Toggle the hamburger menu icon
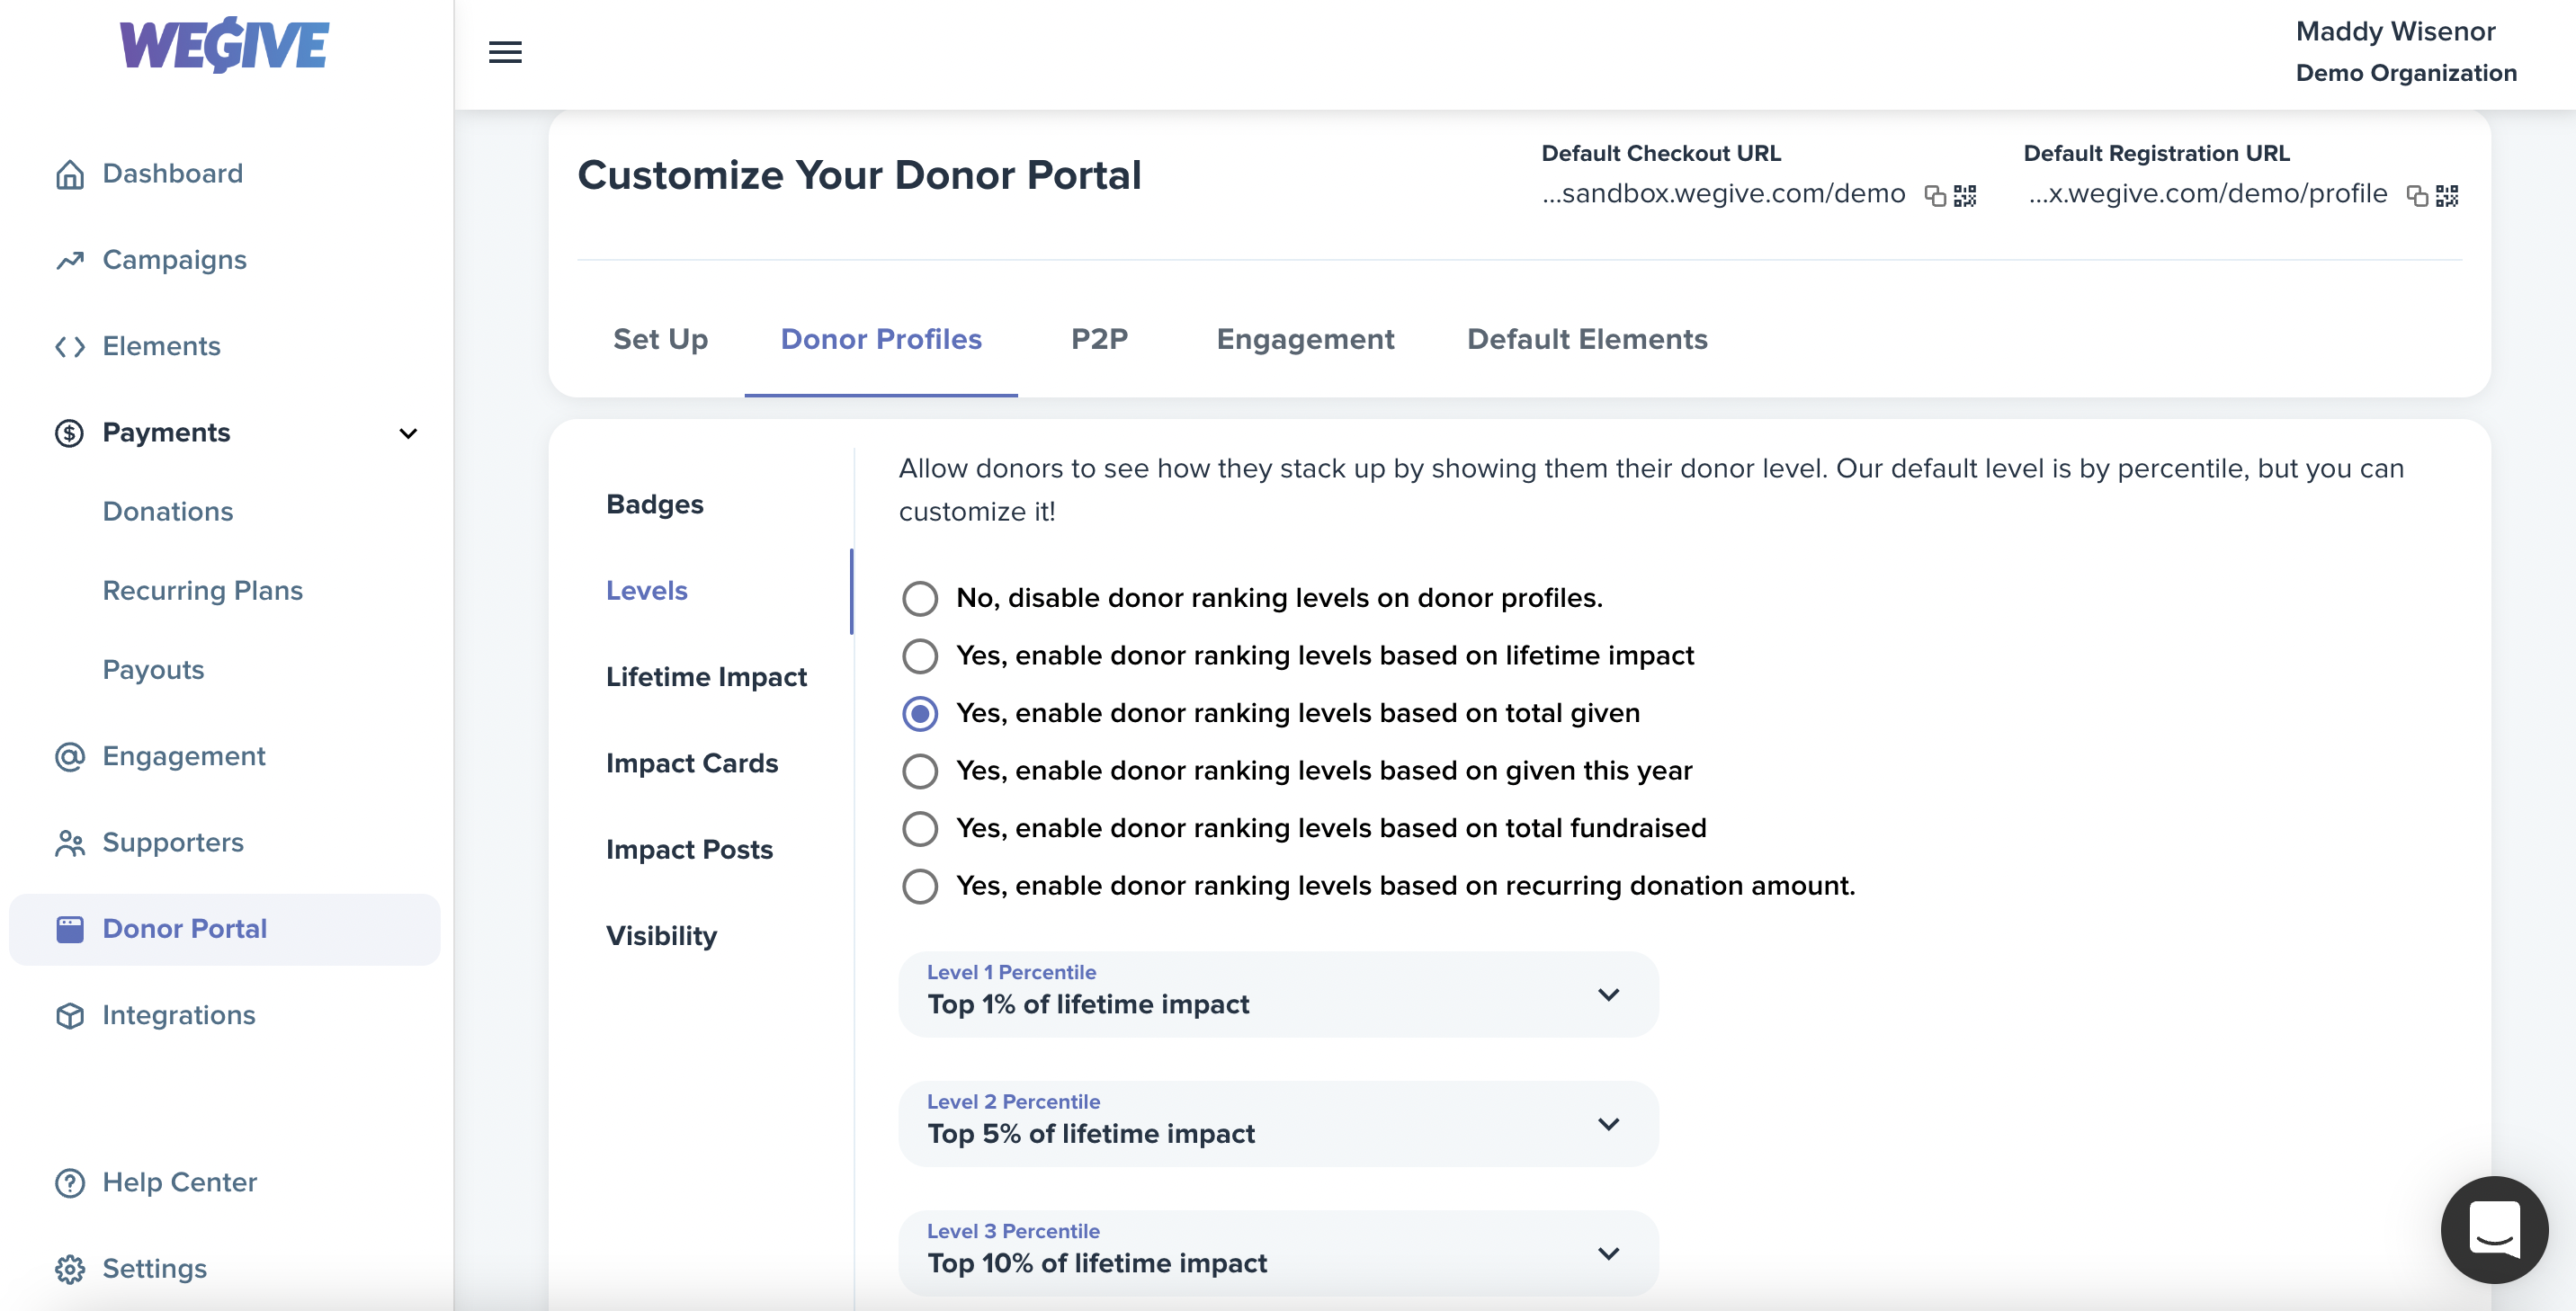The height and width of the screenshot is (1311, 2576). click(x=505, y=52)
